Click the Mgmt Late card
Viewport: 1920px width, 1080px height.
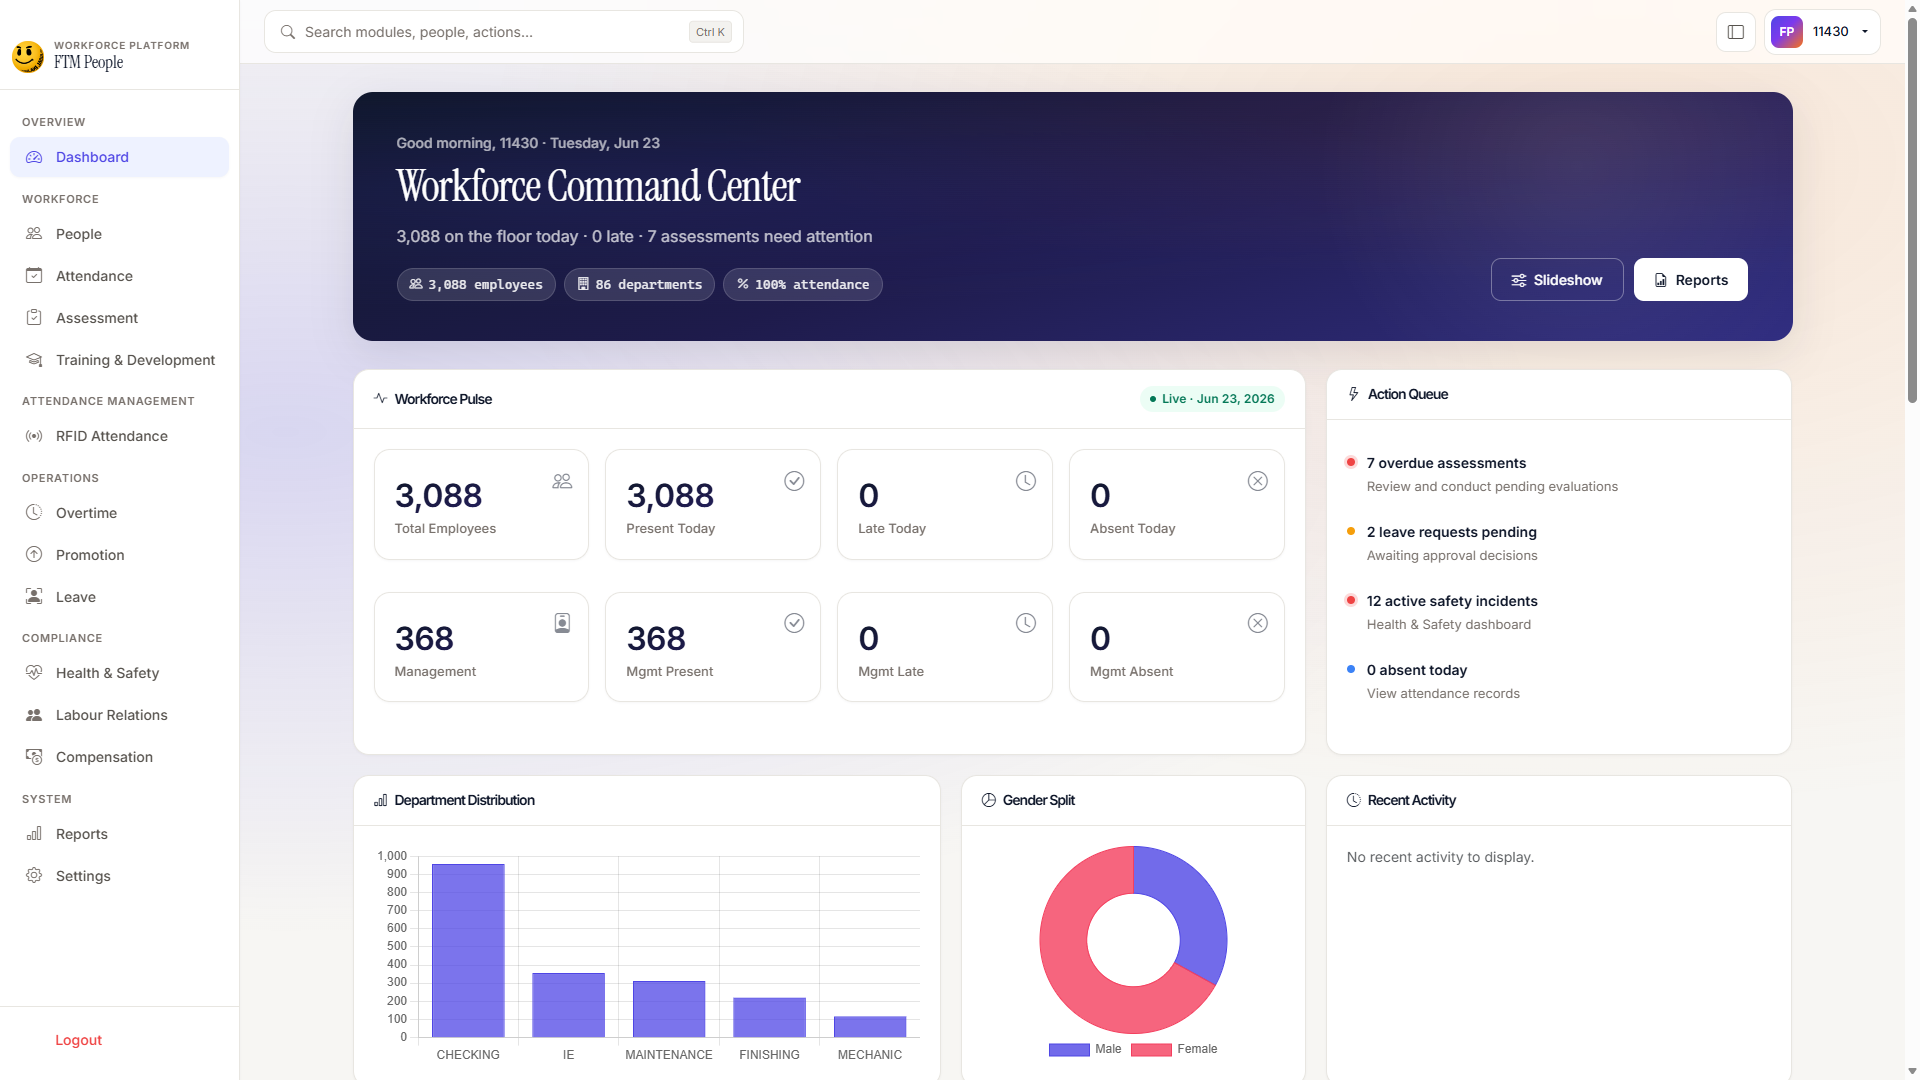(x=945, y=647)
